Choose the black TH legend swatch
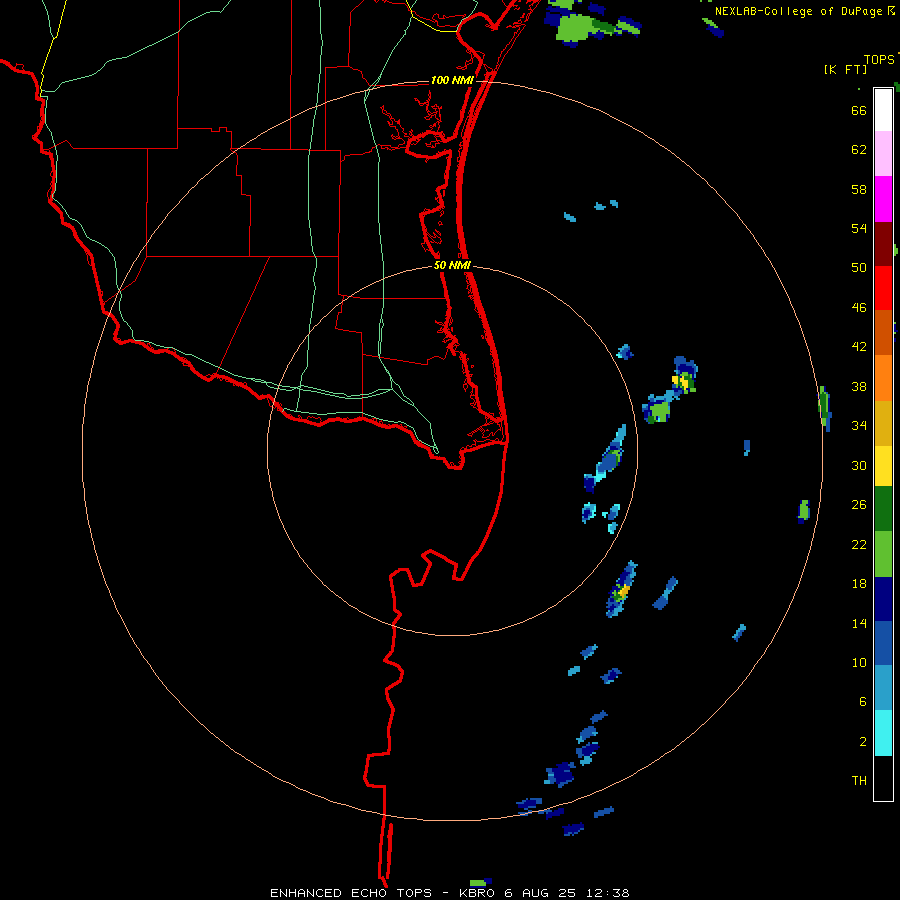This screenshot has height=900, width=900. point(883,778)
